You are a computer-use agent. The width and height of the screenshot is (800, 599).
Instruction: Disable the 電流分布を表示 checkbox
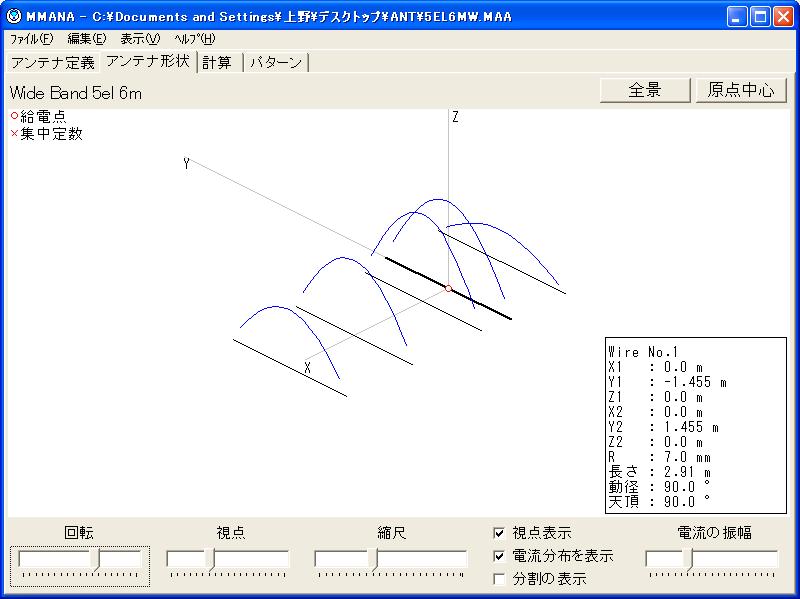tap(500, 556)
